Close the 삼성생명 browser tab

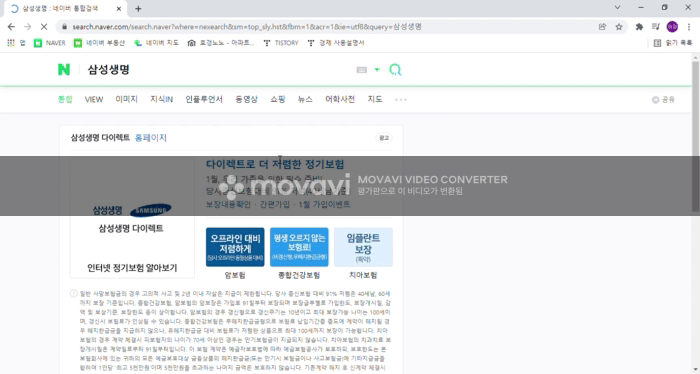(x=119, y=8)
